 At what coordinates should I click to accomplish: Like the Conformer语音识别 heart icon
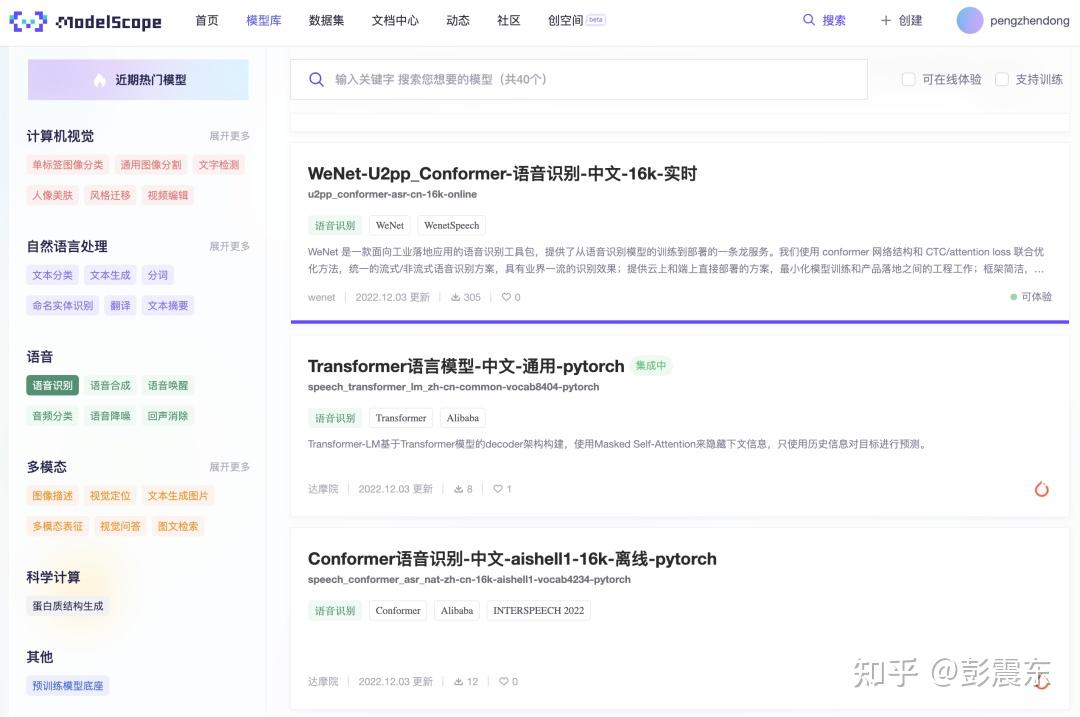(x=504, y=682)
